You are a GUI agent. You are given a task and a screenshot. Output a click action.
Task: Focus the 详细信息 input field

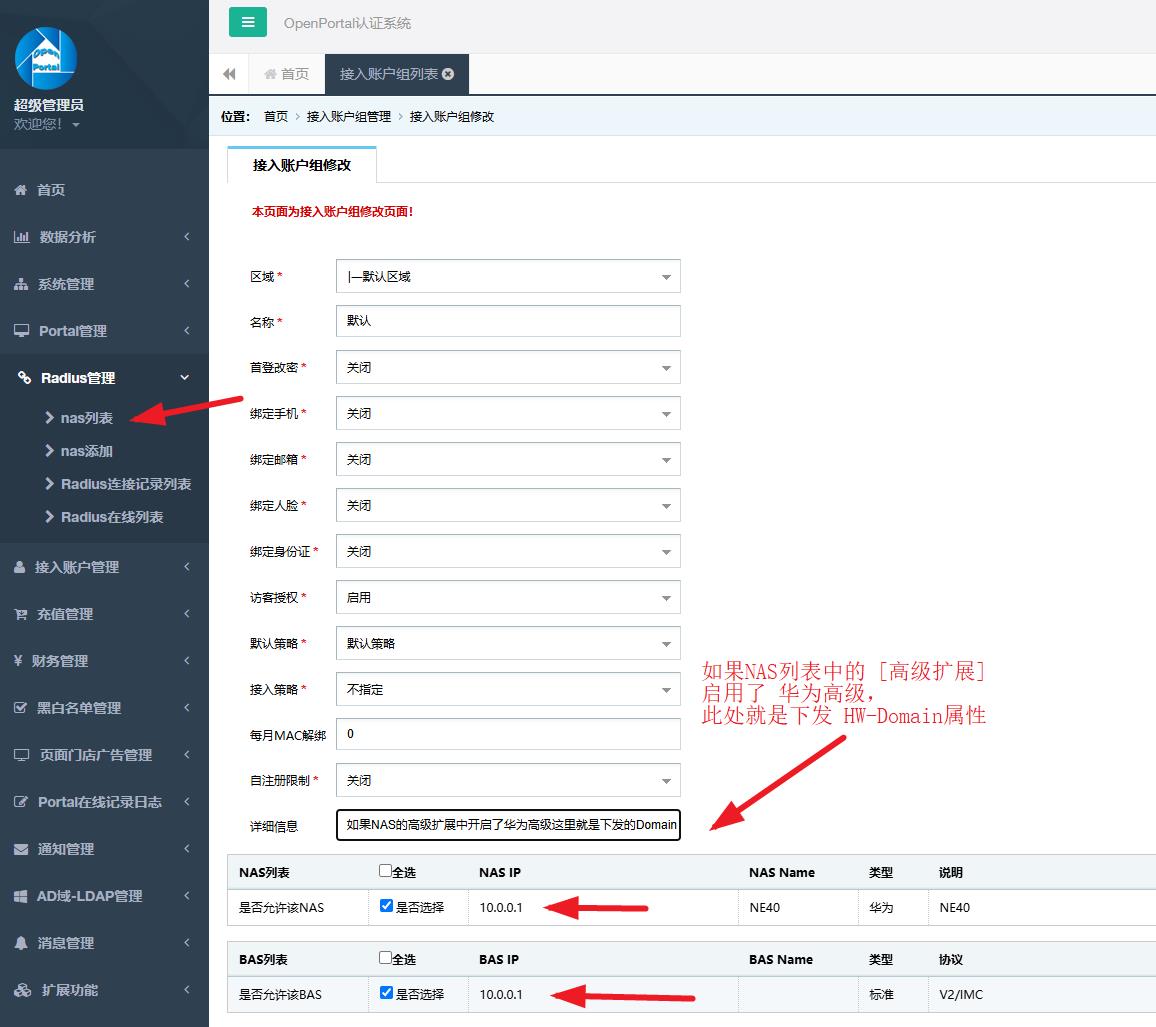tap(508, 825)
